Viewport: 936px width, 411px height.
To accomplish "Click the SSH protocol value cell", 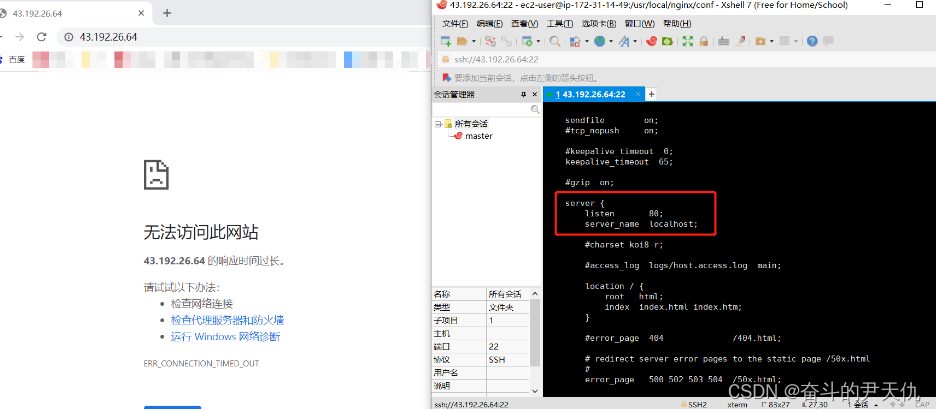I will [507, 360].
